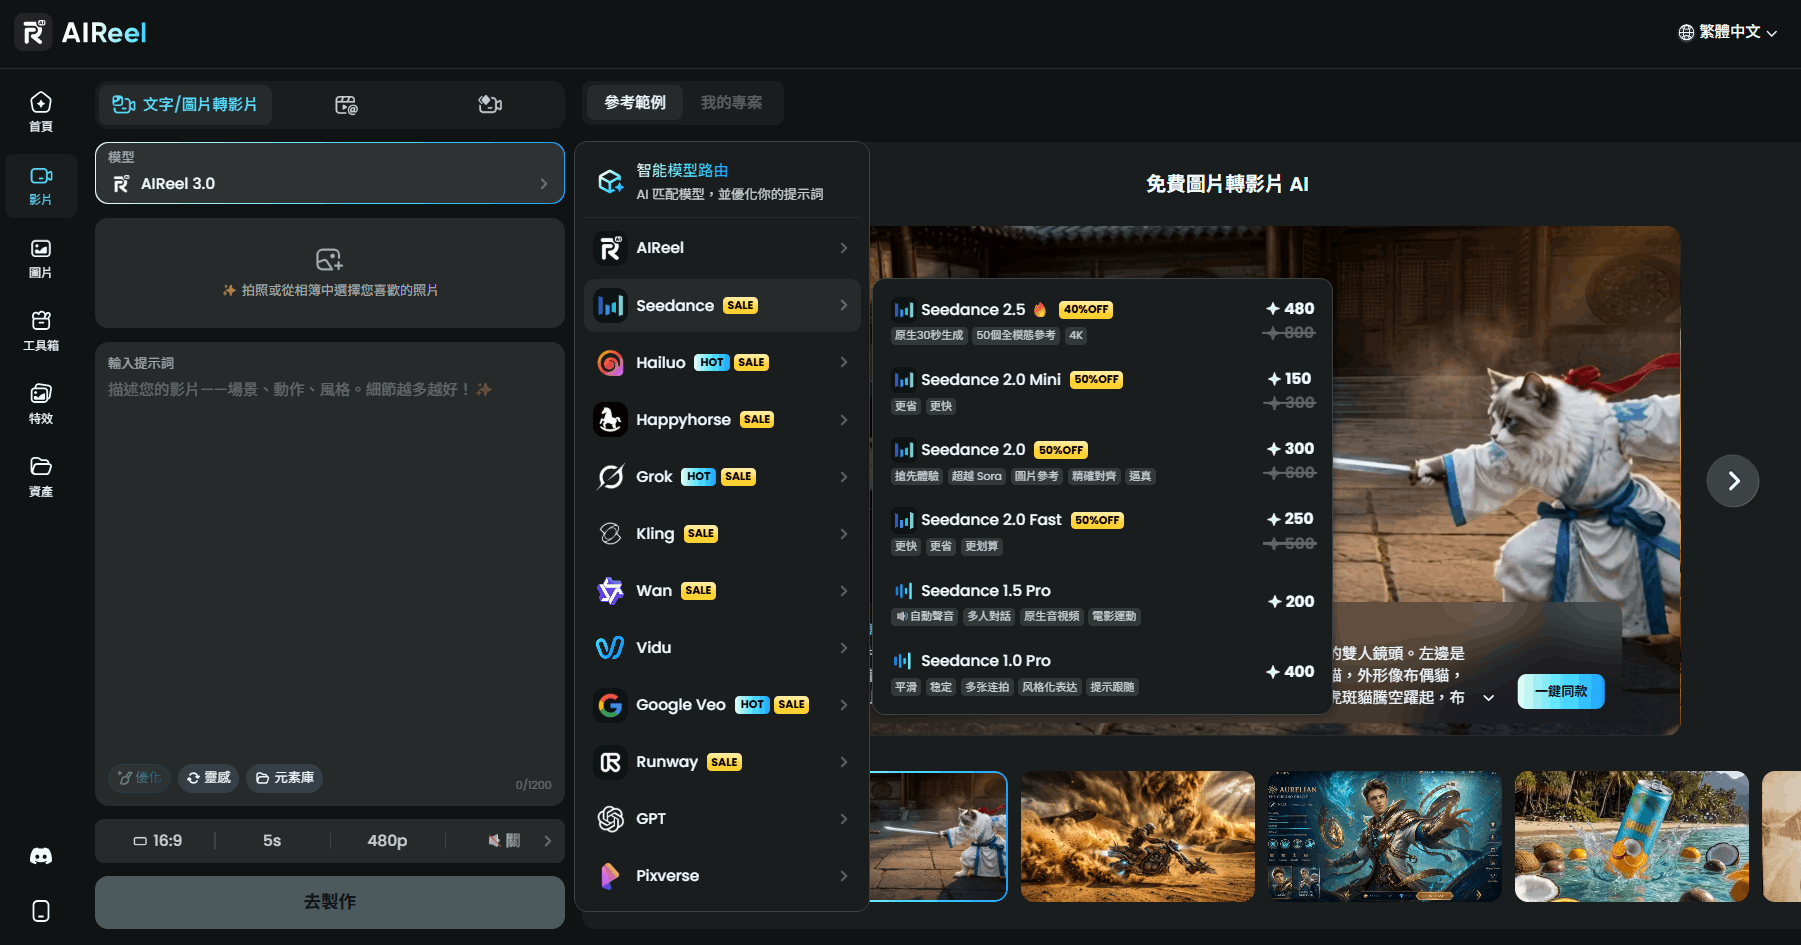Expand the Runway submenu chevron

[844, 762]
